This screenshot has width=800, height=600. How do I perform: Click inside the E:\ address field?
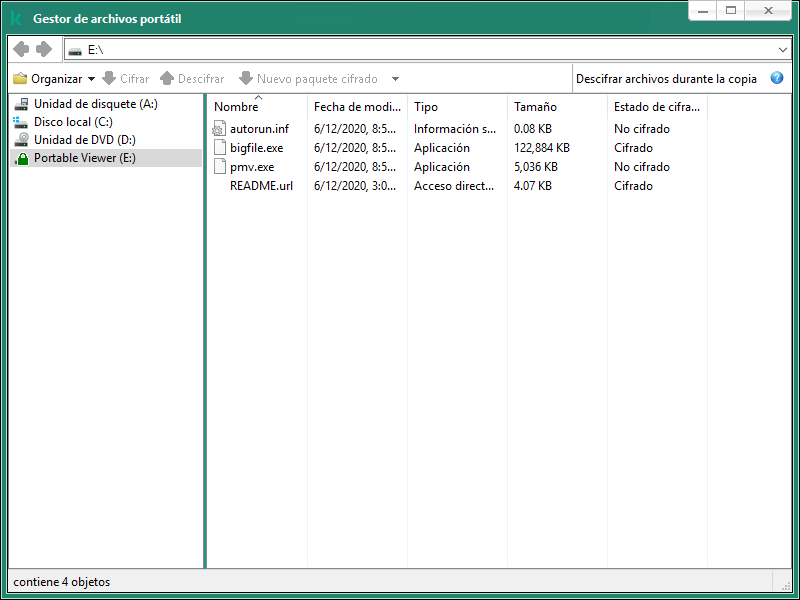400,49
